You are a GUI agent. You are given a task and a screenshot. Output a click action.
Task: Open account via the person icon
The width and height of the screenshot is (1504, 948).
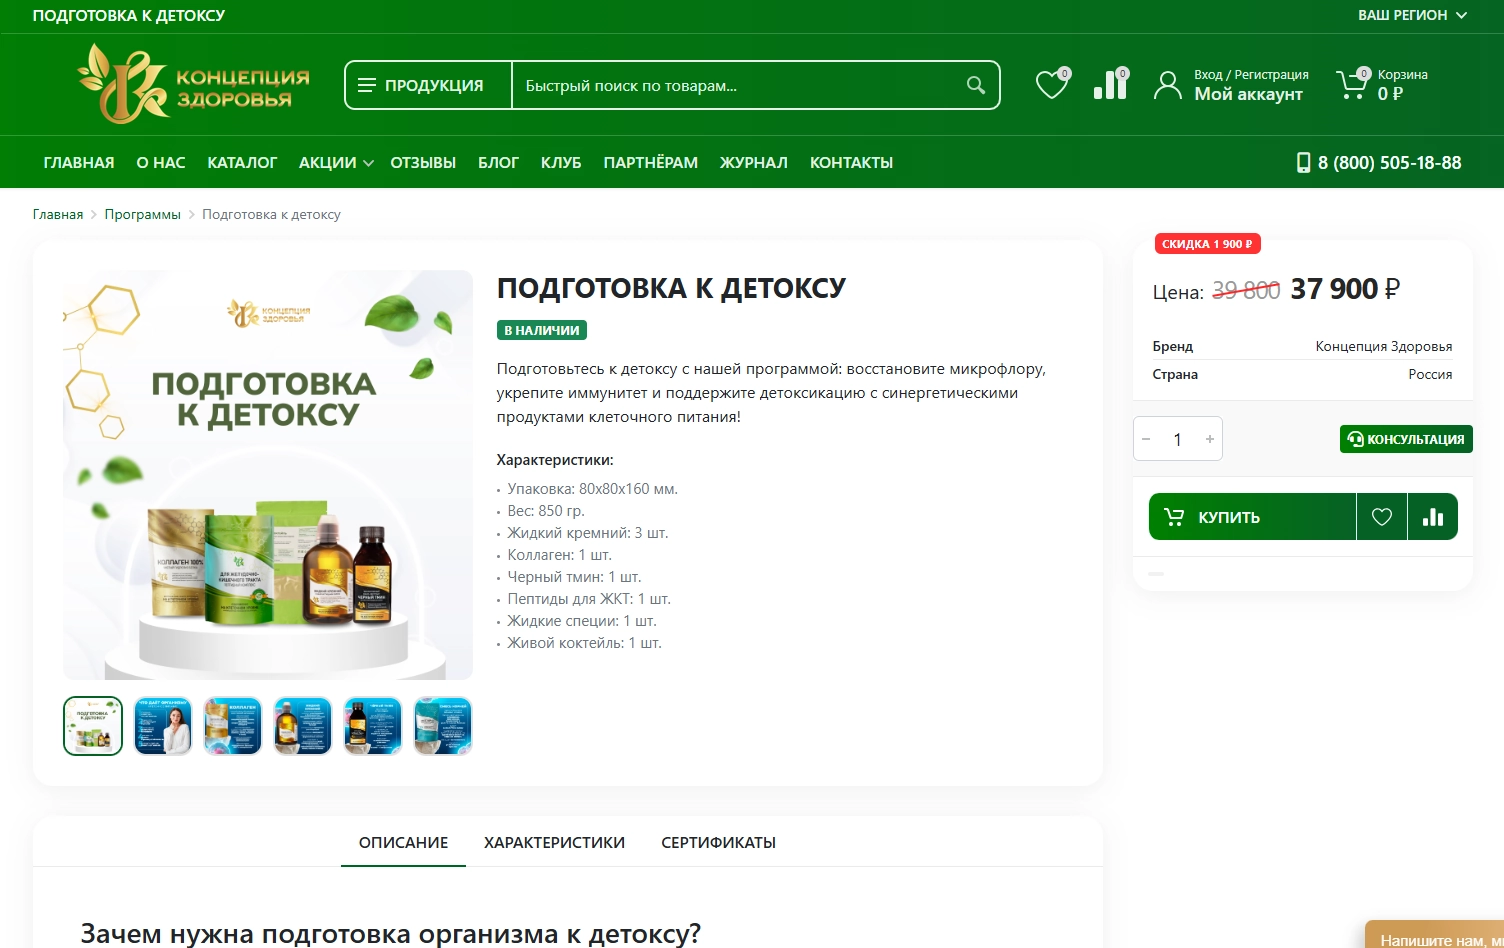click(x=1168, y=84)
